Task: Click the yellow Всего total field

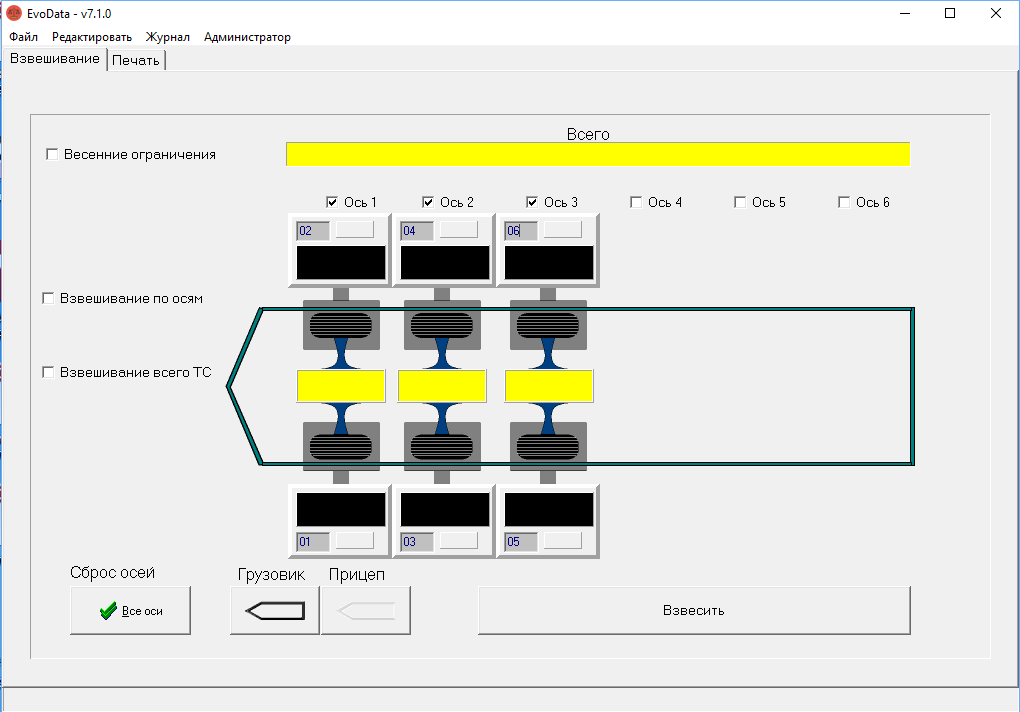Action: click(x=598, y=154)
